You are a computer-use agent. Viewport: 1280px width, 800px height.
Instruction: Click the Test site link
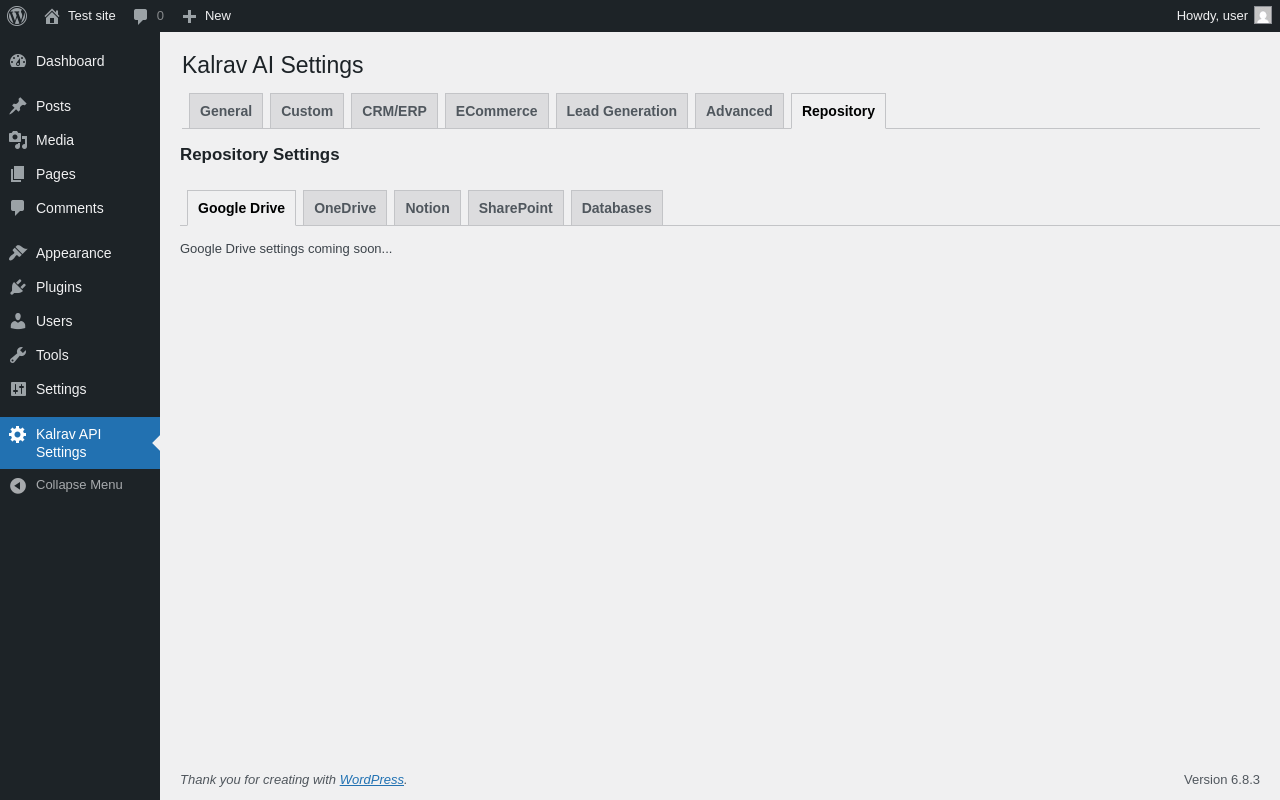92,16
